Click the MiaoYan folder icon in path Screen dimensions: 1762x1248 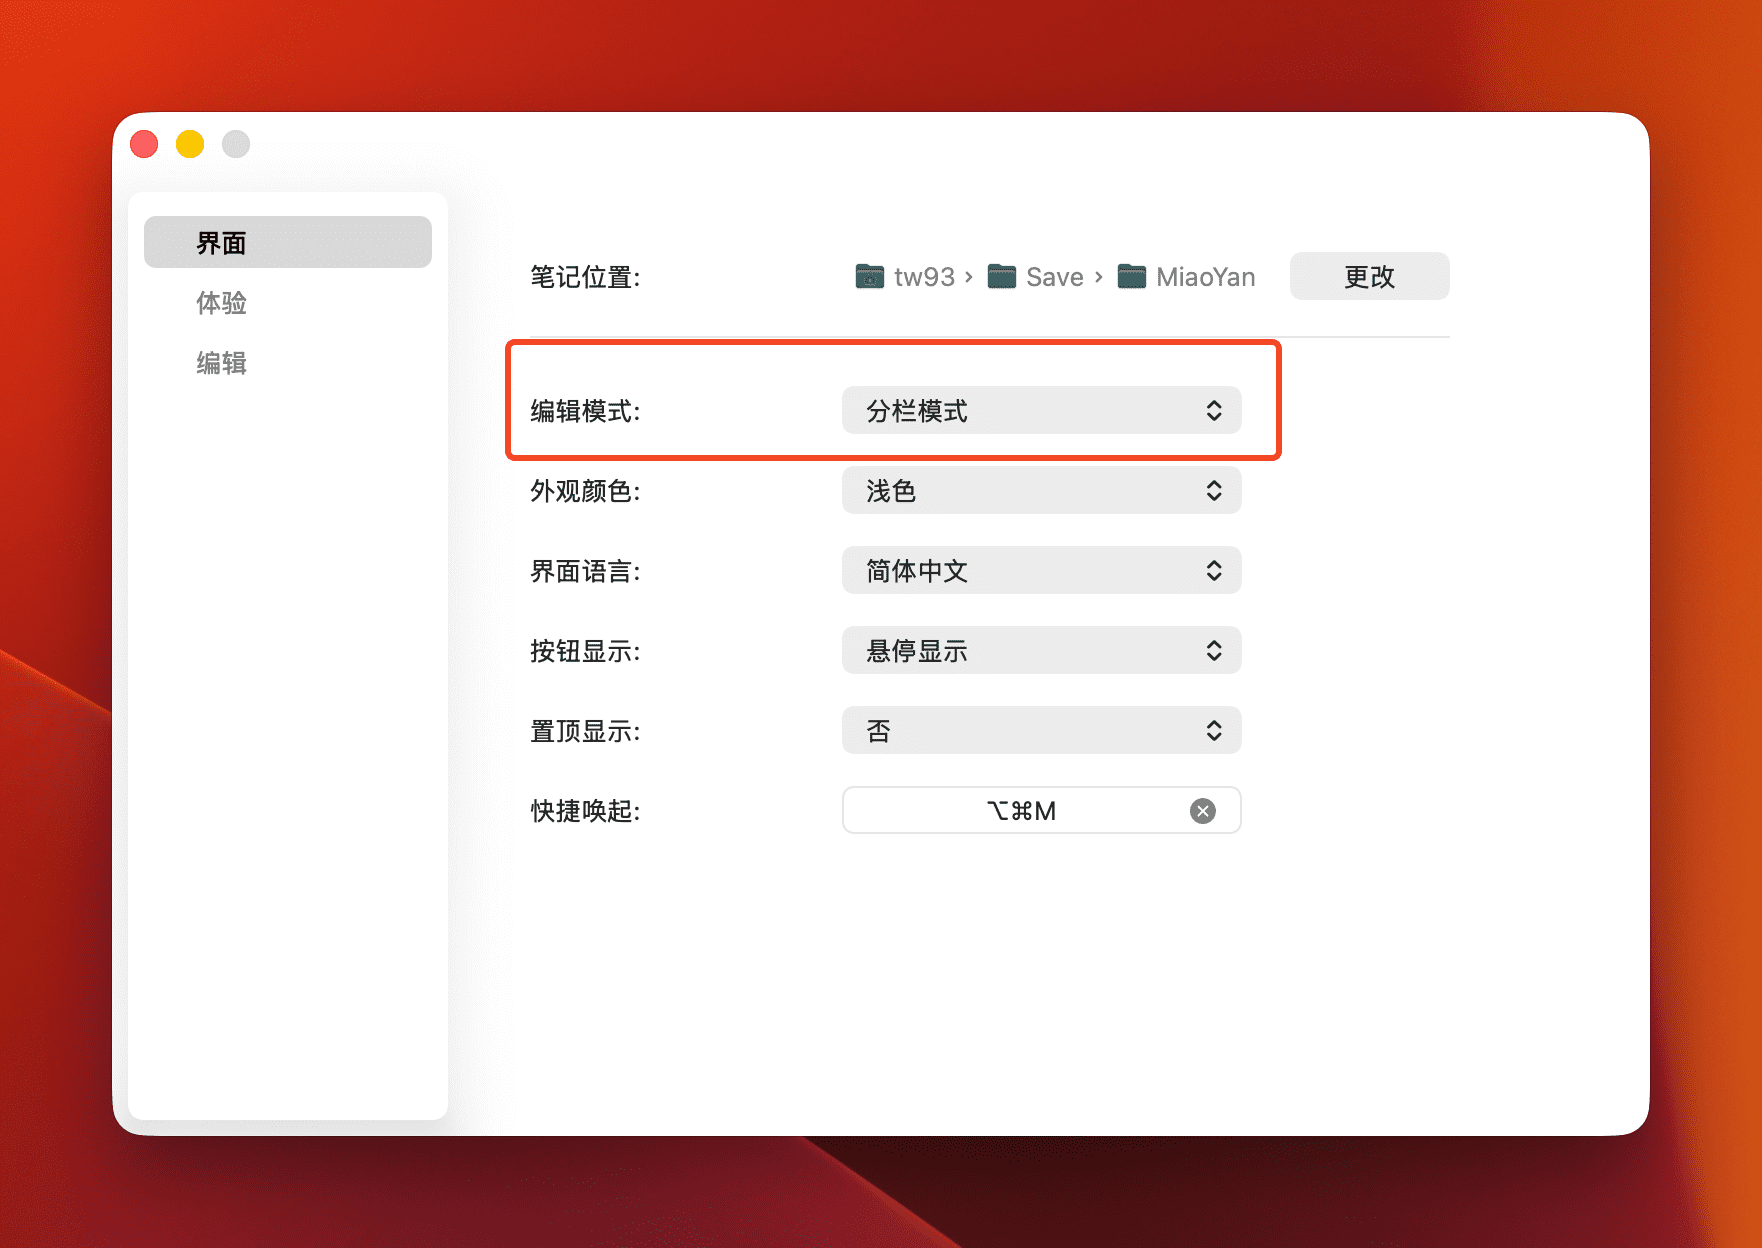(x=1131, y=277)
